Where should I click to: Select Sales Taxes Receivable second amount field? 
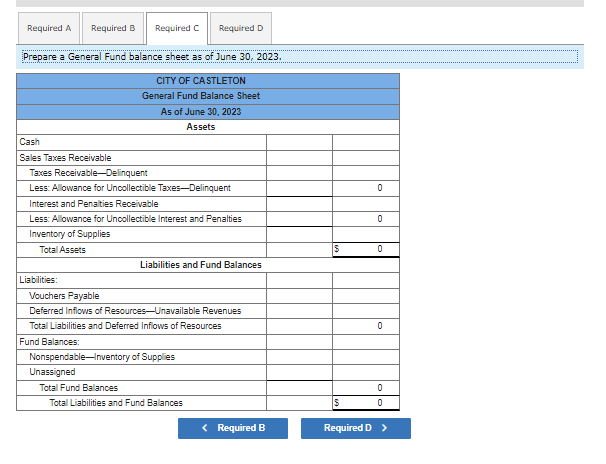coord(366,158)
